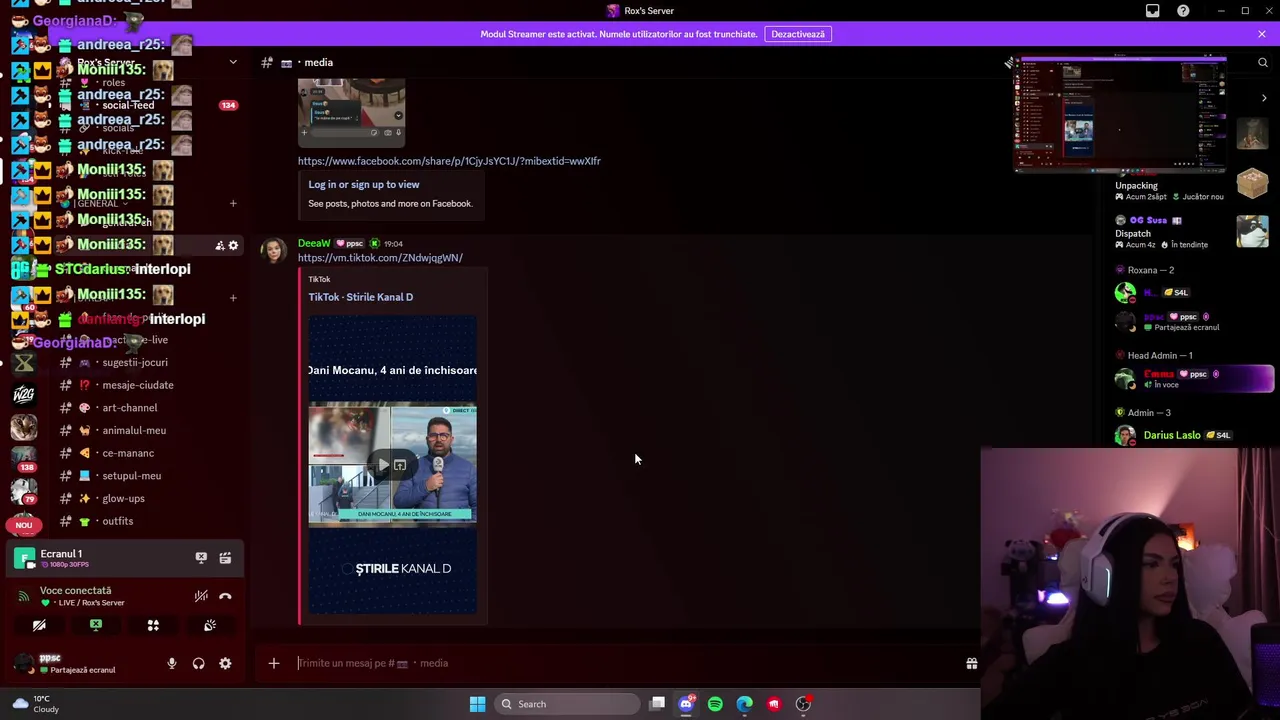Open Spotify from the taskbar
Screen dimensions: 1280x720
pyautogui.click(x=715, y=704)
